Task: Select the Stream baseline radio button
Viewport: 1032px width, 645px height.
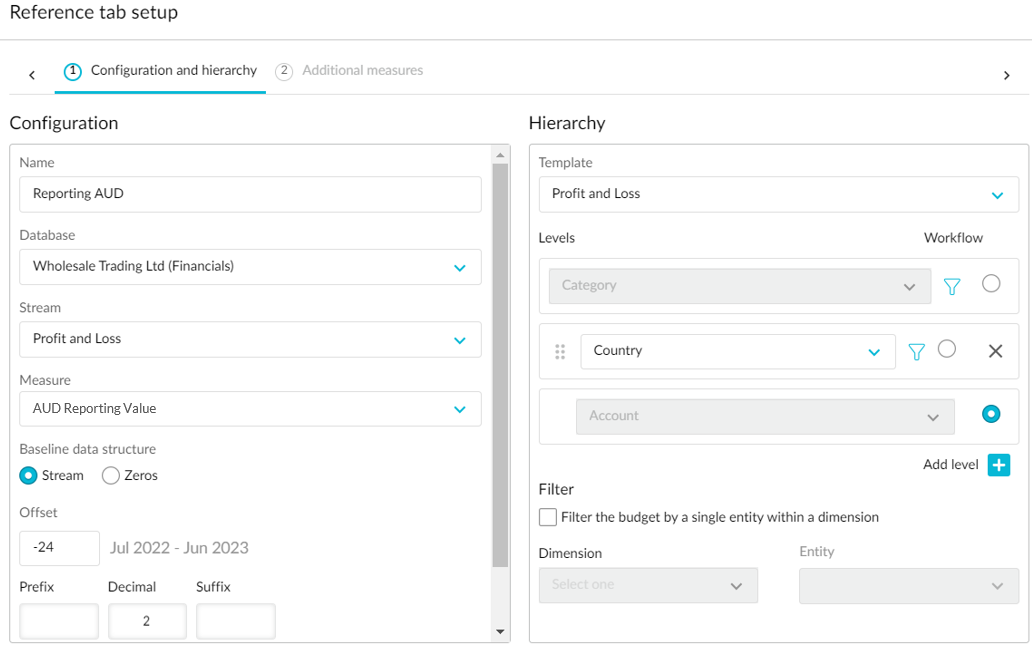Action: click(x=29, y=476)
